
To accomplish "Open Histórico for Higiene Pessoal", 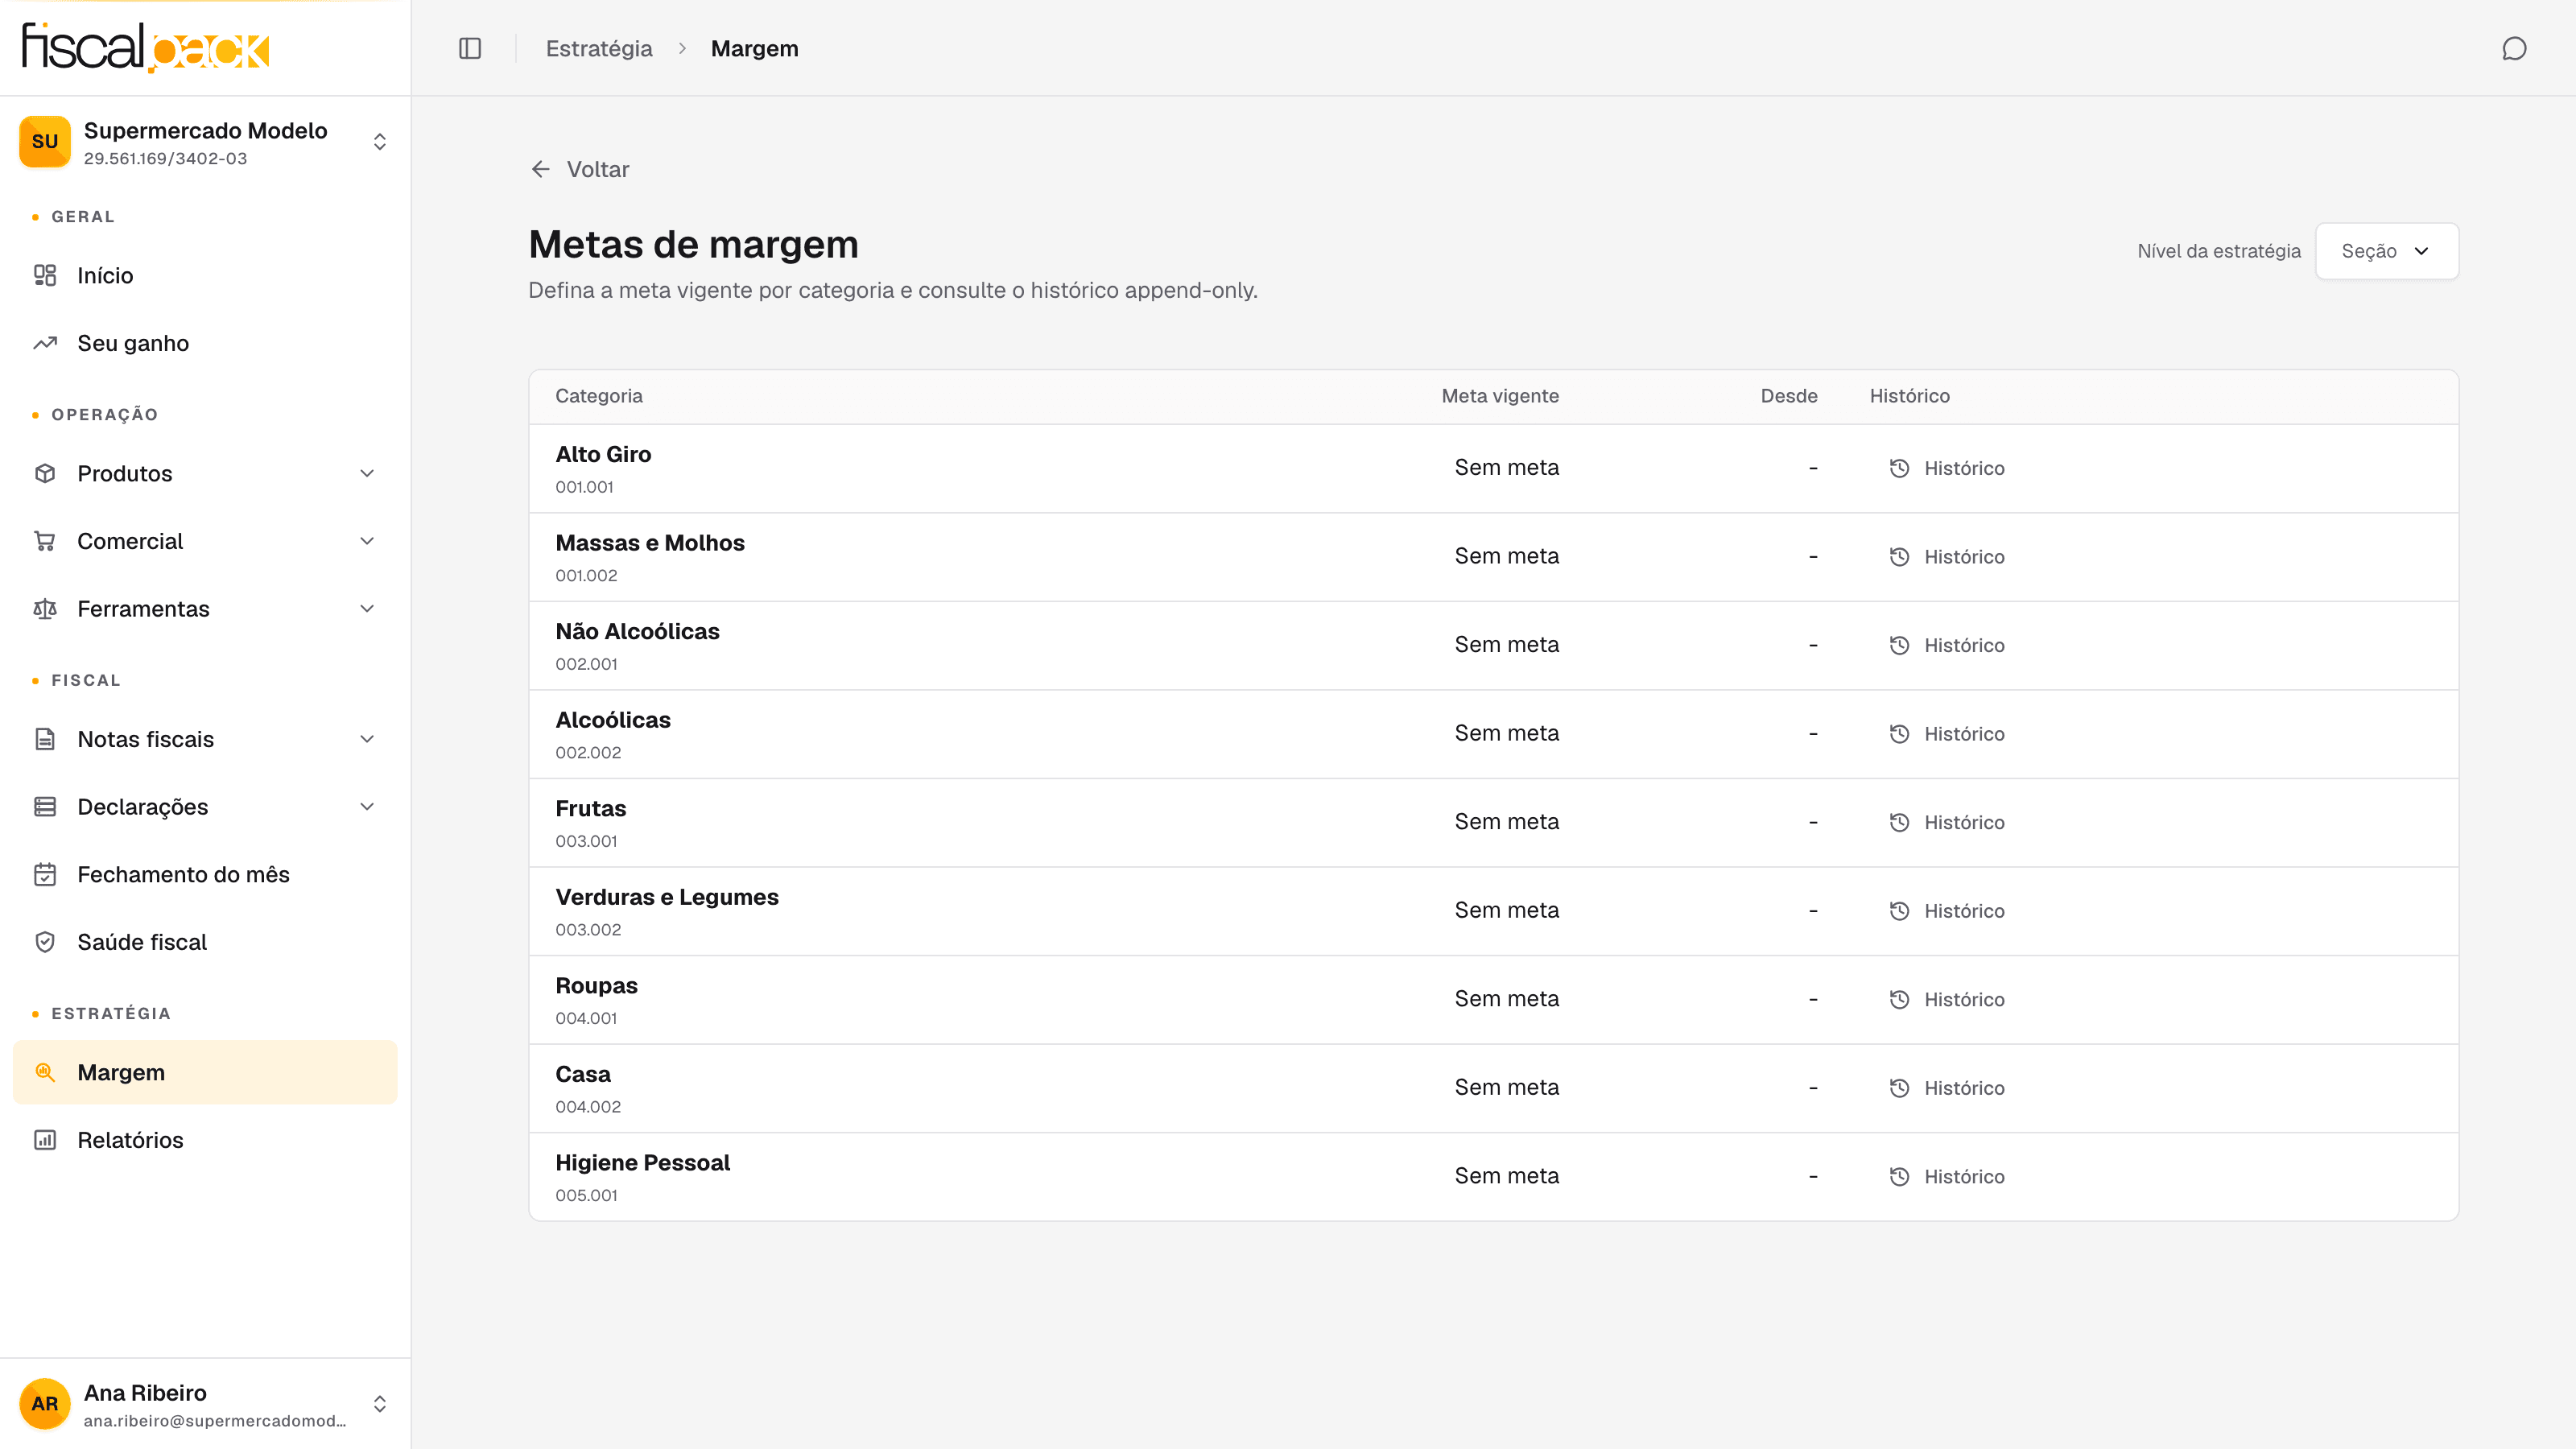I will tap(1947, 1176).
